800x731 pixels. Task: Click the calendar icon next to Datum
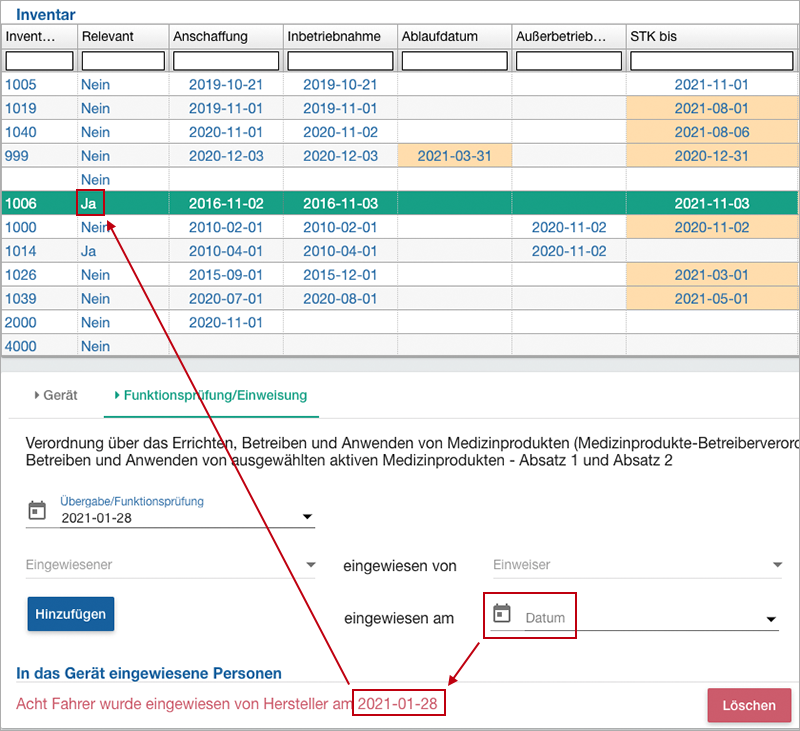[x=502, y=613]
